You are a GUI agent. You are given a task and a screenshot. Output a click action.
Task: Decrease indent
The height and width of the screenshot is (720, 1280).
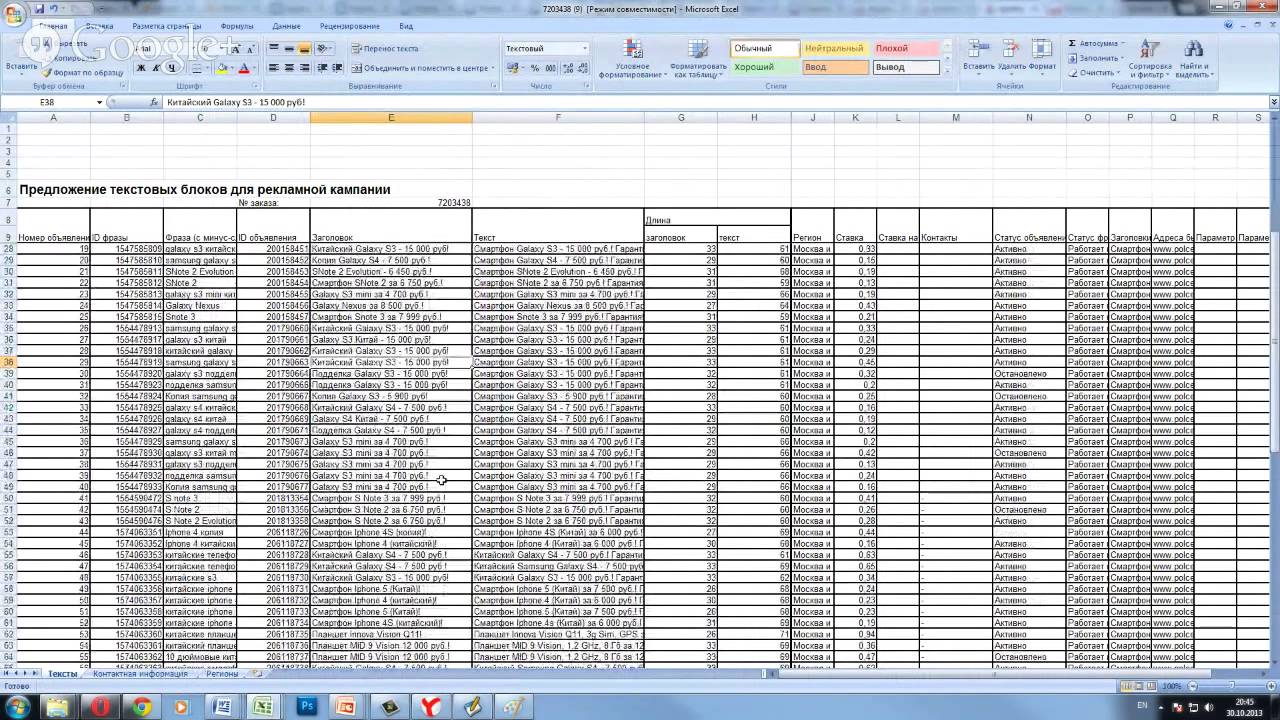(322, 68)
